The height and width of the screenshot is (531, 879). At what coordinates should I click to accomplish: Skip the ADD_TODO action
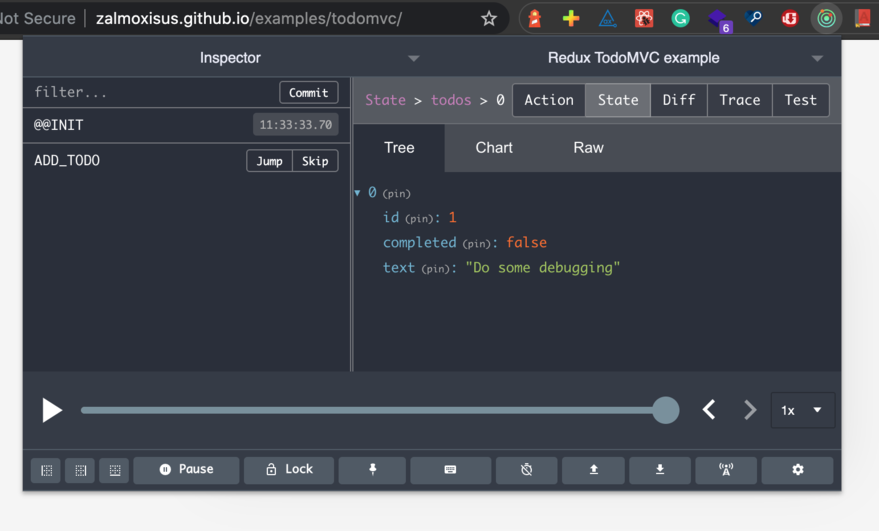pos(315,161)
